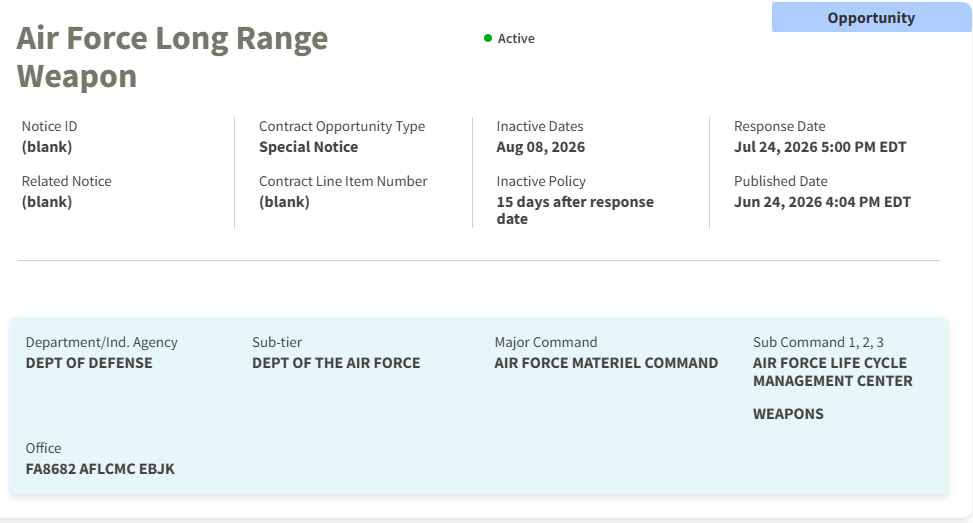Click the DEPT OF DEFENSE value
The width and height of the screenshot is (973, 523).
click(89, 363)
